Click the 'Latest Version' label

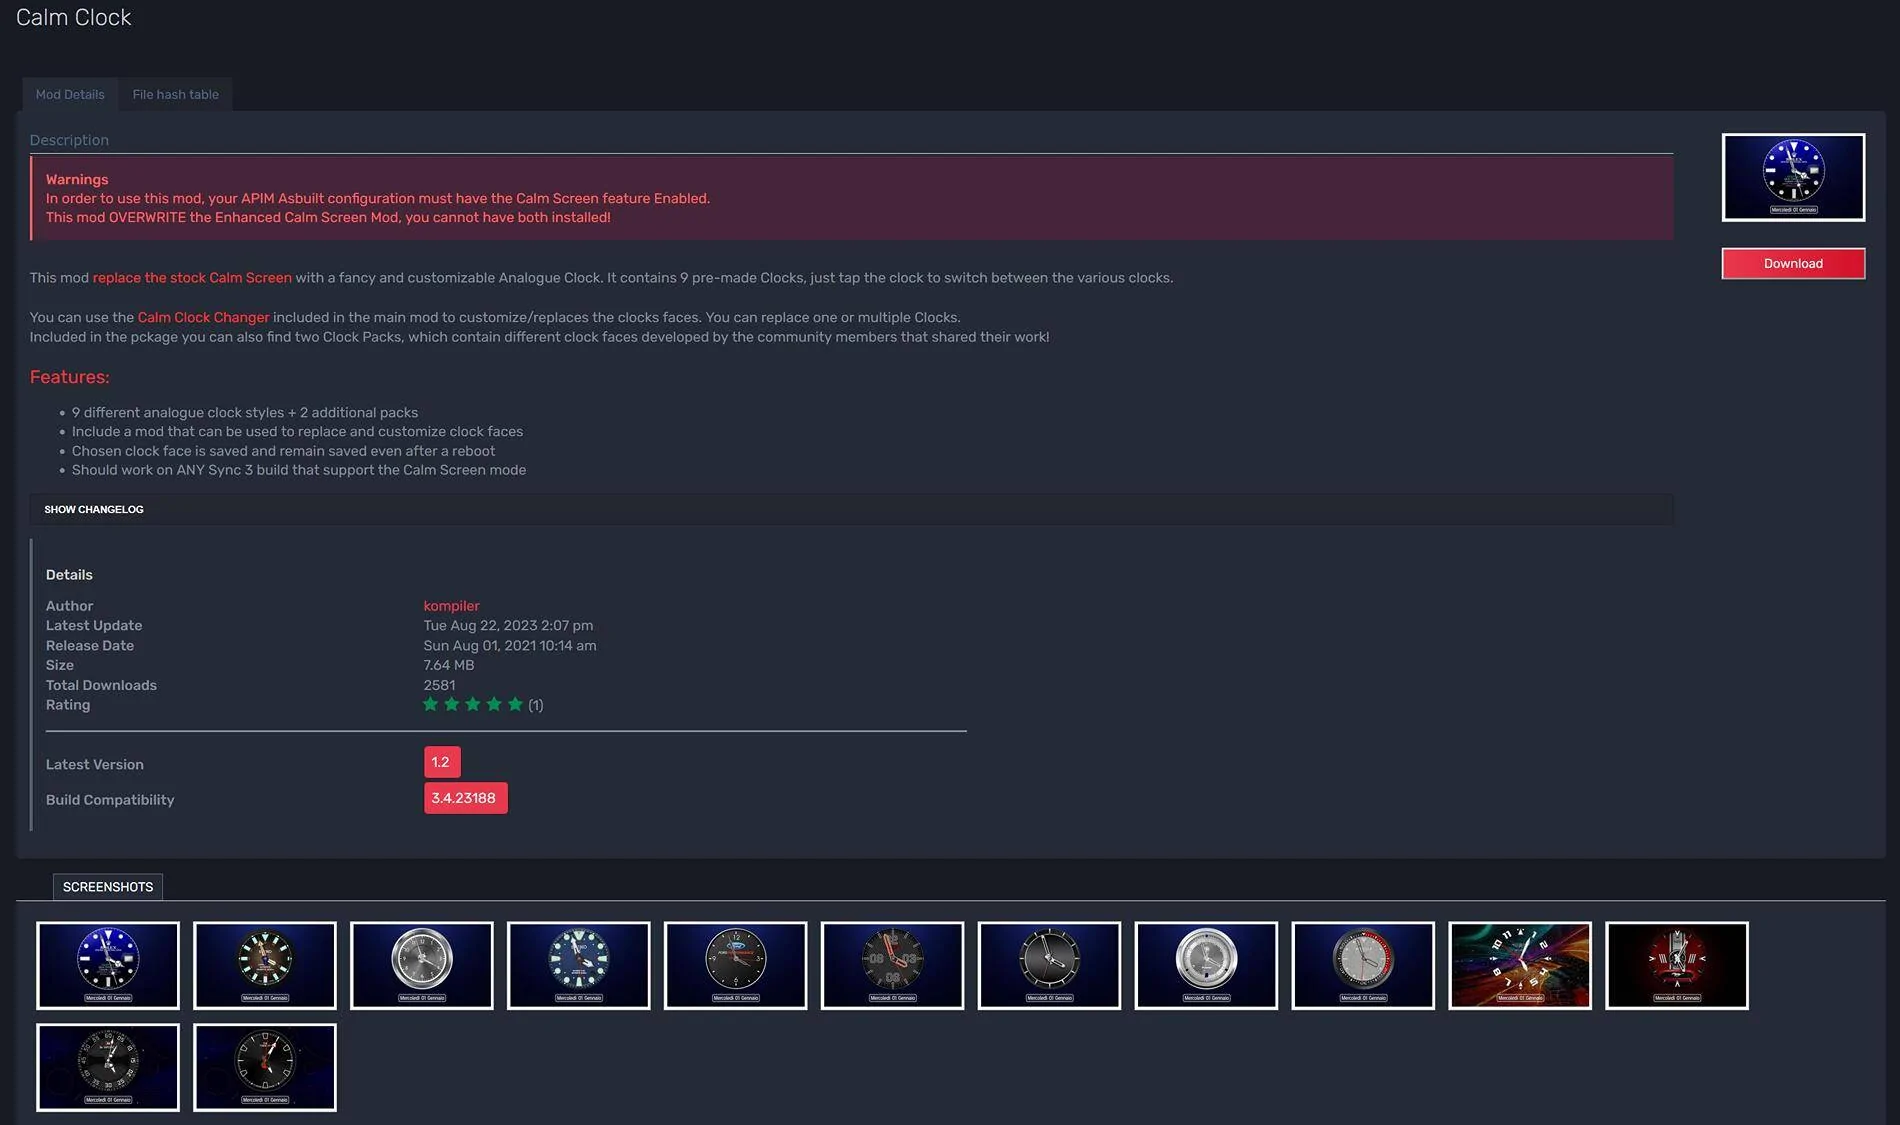point(95,764)
